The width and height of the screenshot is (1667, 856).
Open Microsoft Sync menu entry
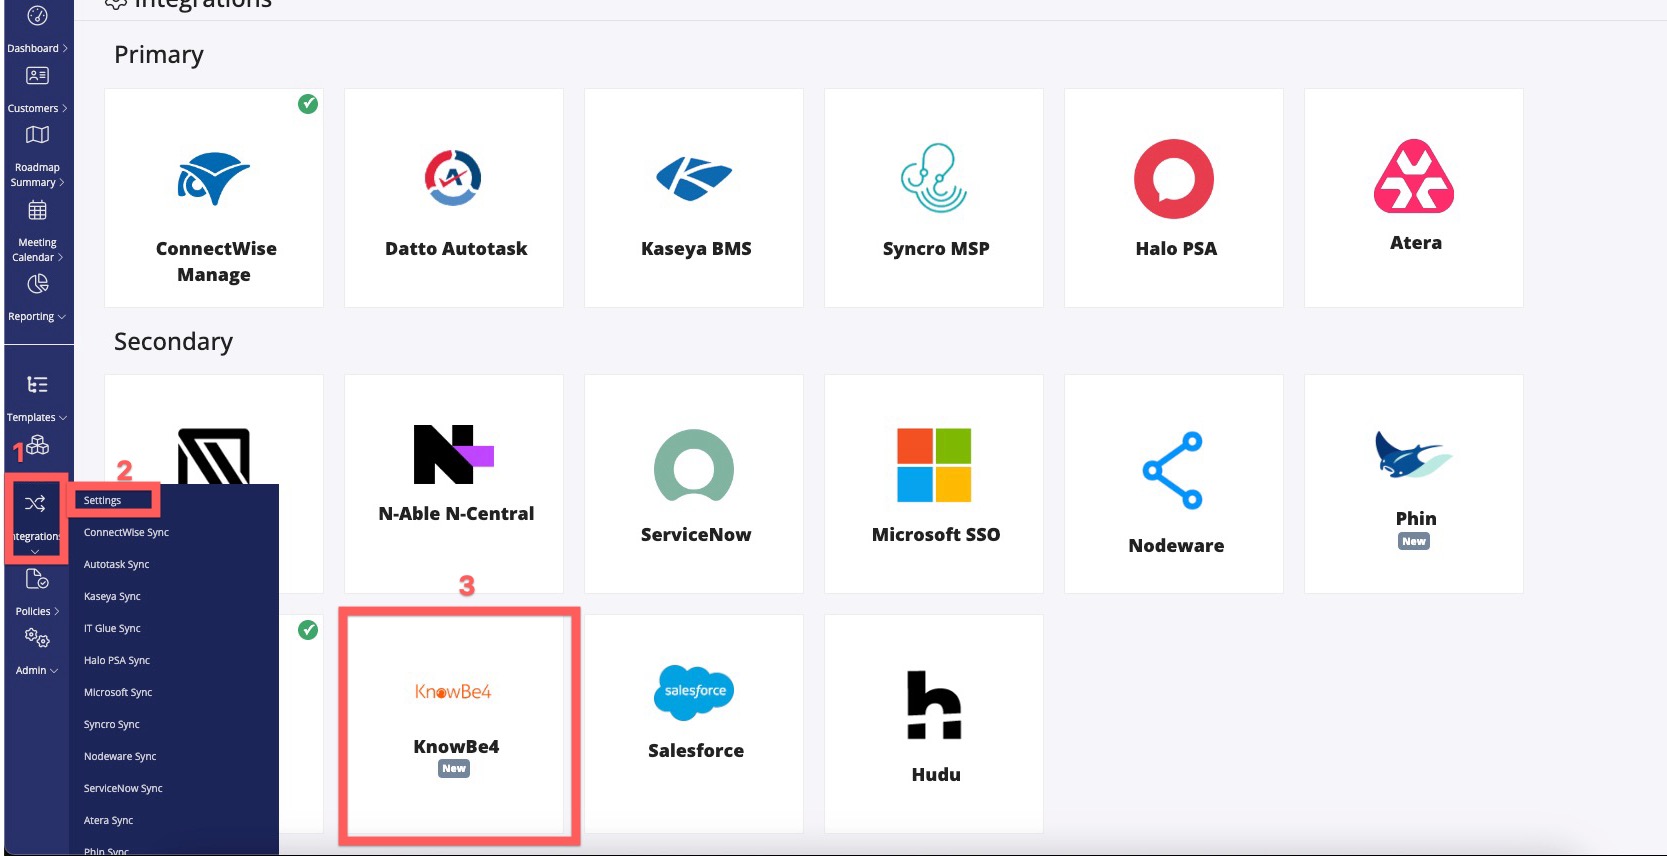[118, 693]
